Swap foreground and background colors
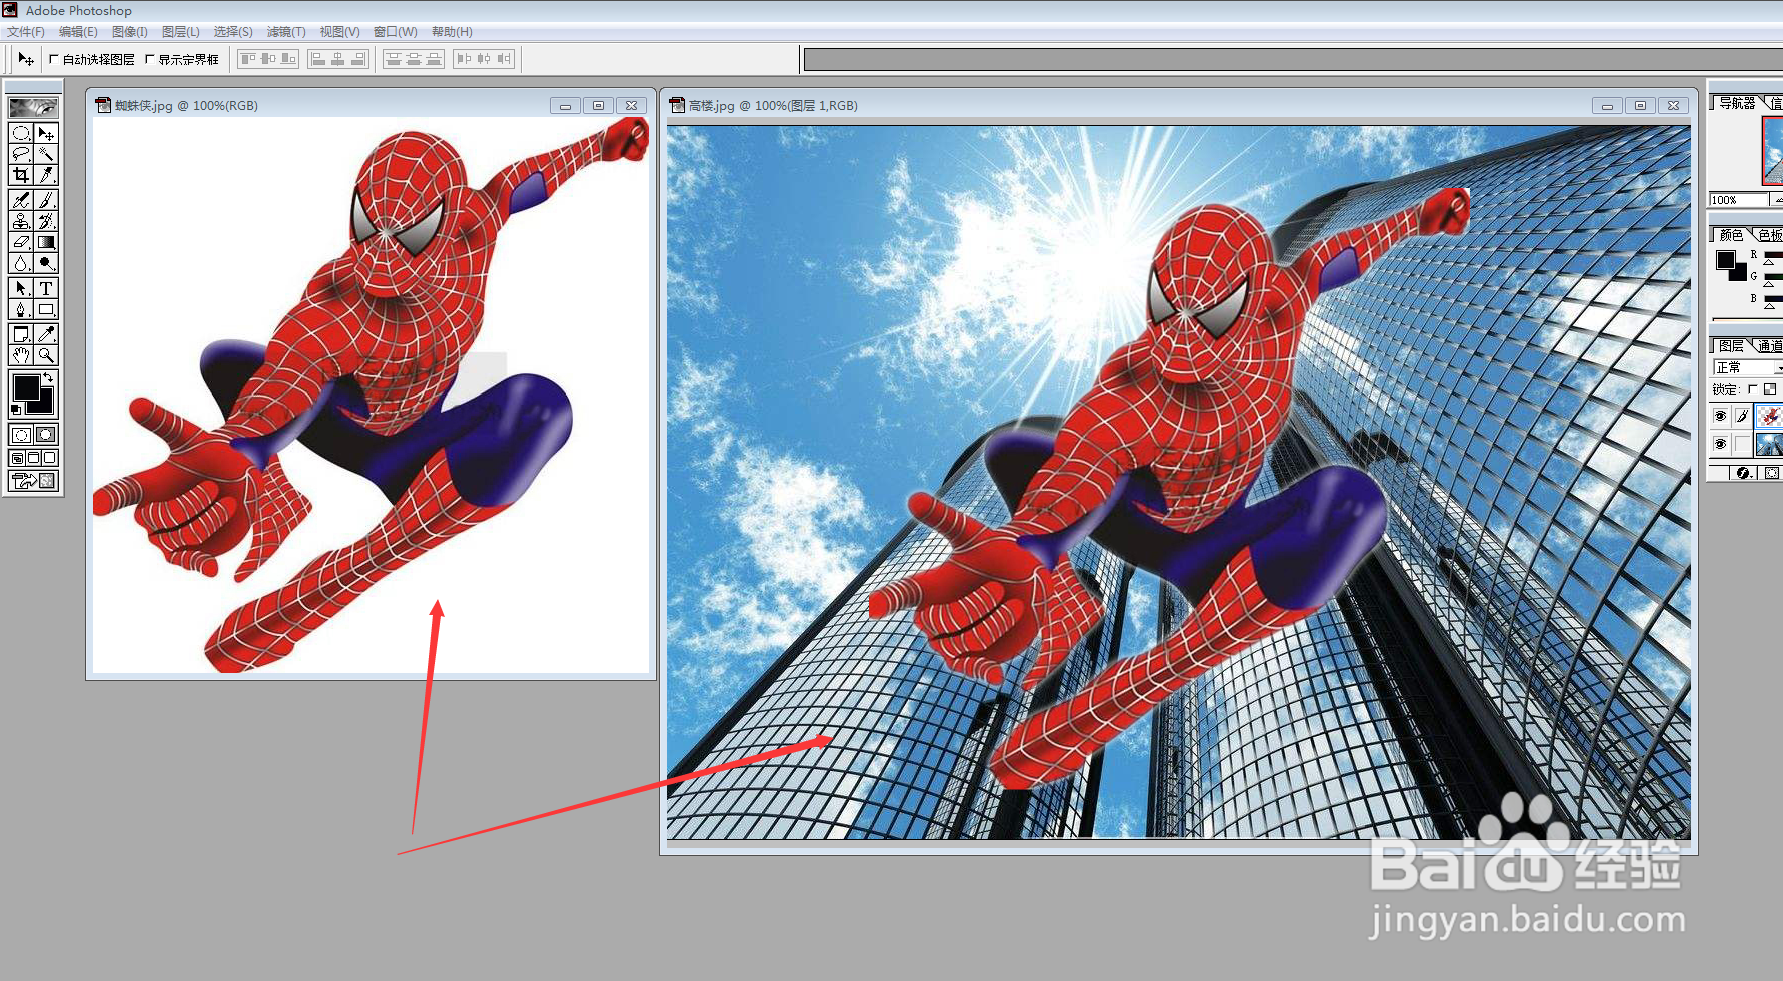 point(48,377)
